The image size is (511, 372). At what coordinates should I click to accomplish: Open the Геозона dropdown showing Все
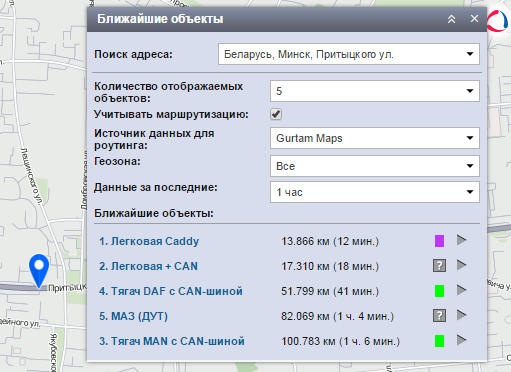(375, 166)
